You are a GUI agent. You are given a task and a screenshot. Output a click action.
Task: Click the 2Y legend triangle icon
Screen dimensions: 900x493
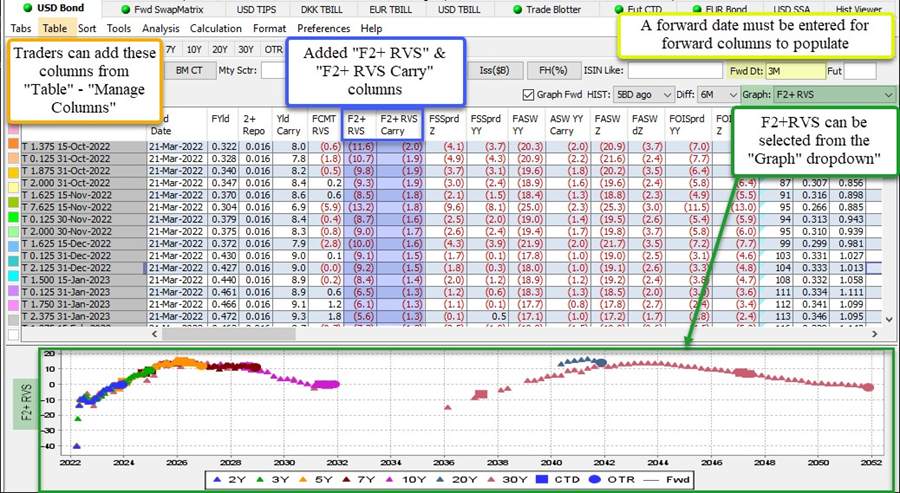[x=216, y=479]
